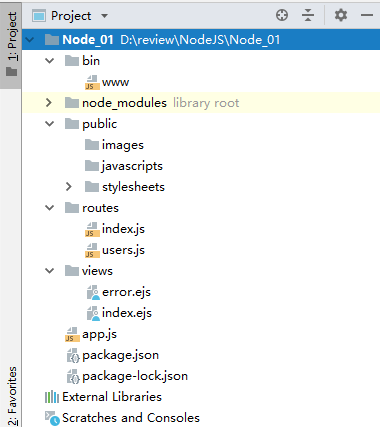Screen dimensions: 380x427
Task: Select users.js under routes
Action: pos(123,250)
